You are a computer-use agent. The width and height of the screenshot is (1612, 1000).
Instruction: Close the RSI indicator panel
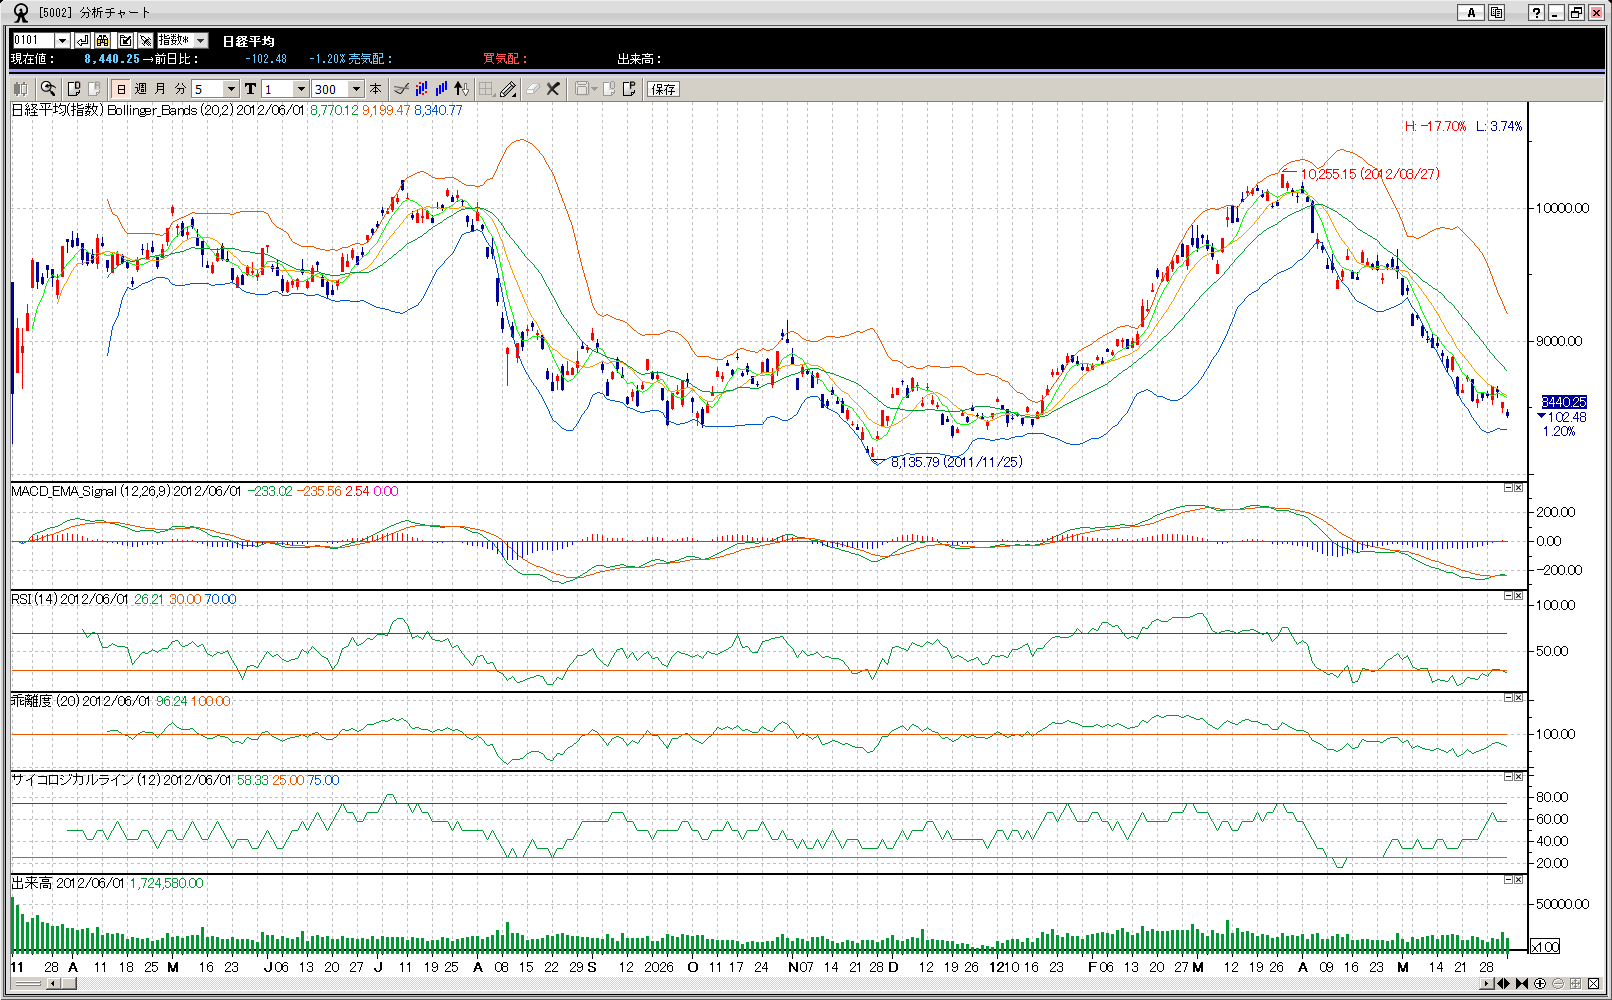[x=1519, y=596]
